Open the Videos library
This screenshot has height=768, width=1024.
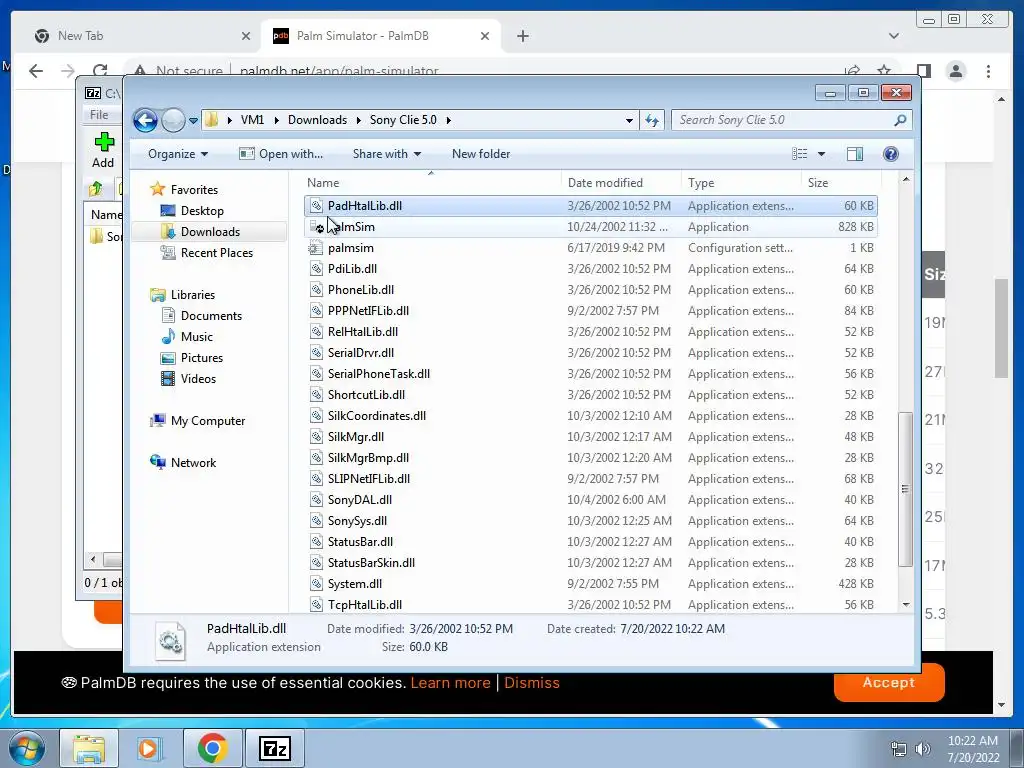click(x=198, y=379)
